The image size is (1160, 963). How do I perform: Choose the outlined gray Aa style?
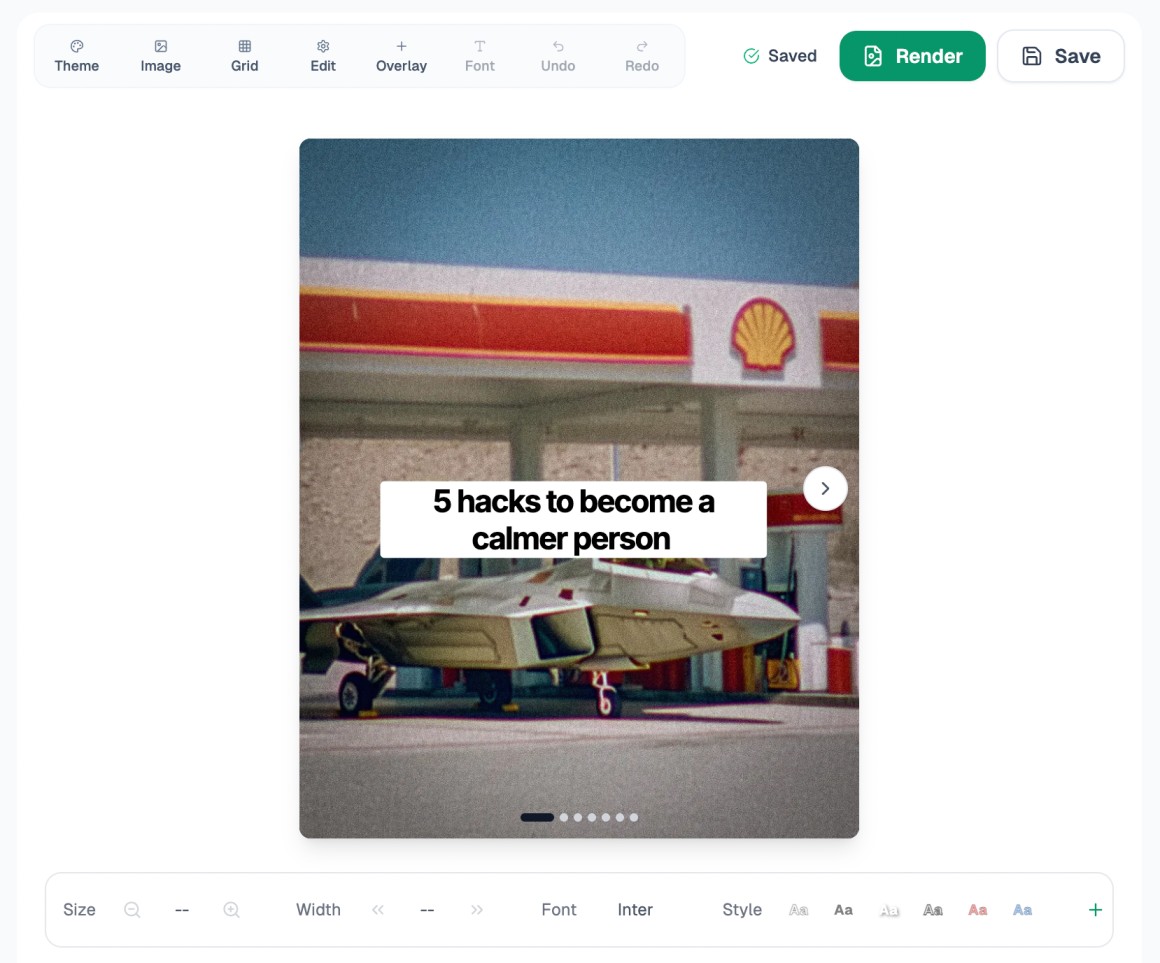(x=798, y=910)
